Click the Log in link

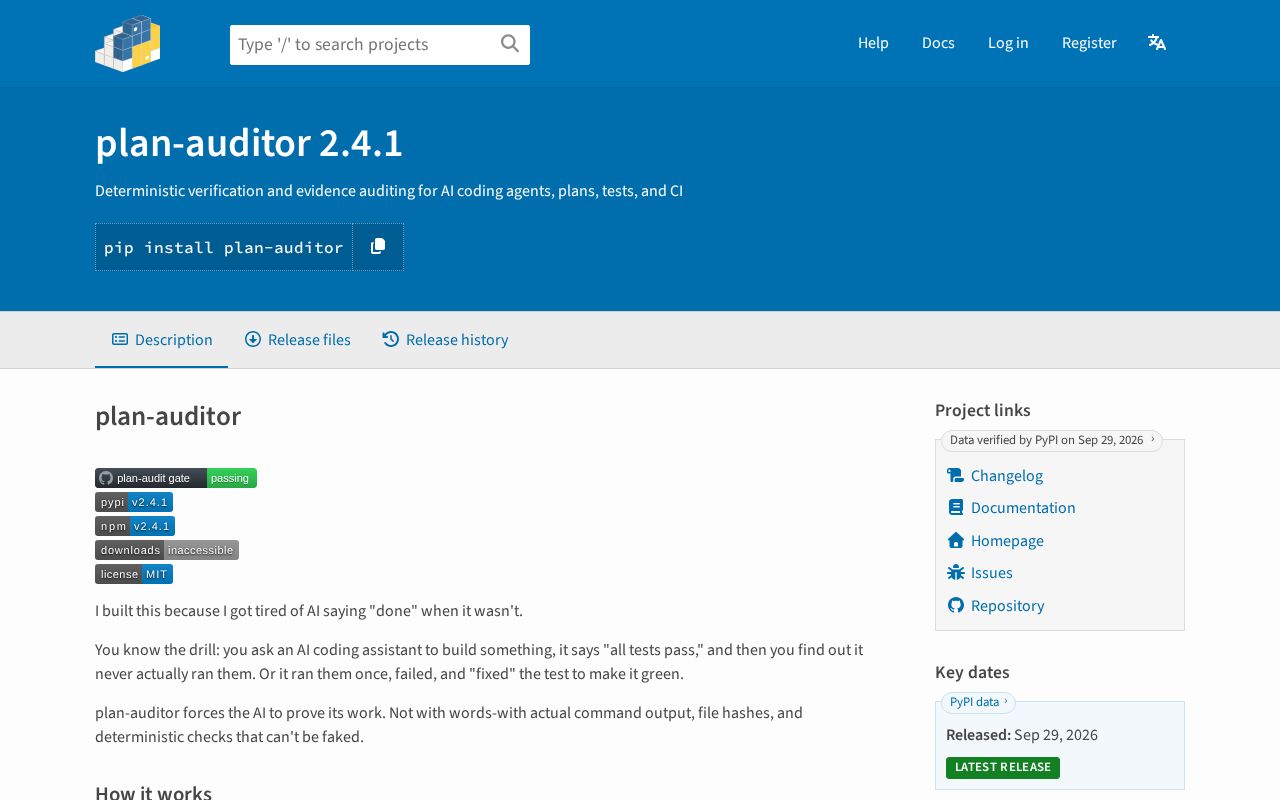coord(1008,43)
